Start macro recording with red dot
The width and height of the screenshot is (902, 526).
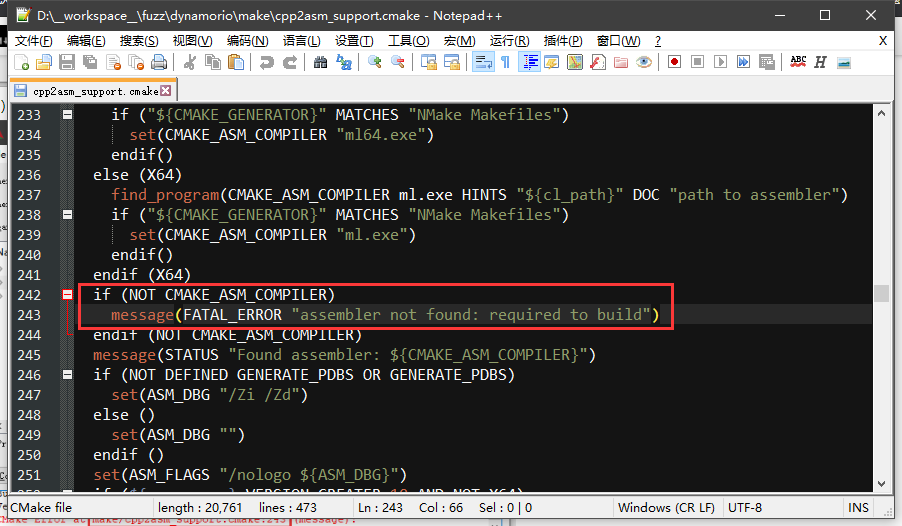(674, 62)
